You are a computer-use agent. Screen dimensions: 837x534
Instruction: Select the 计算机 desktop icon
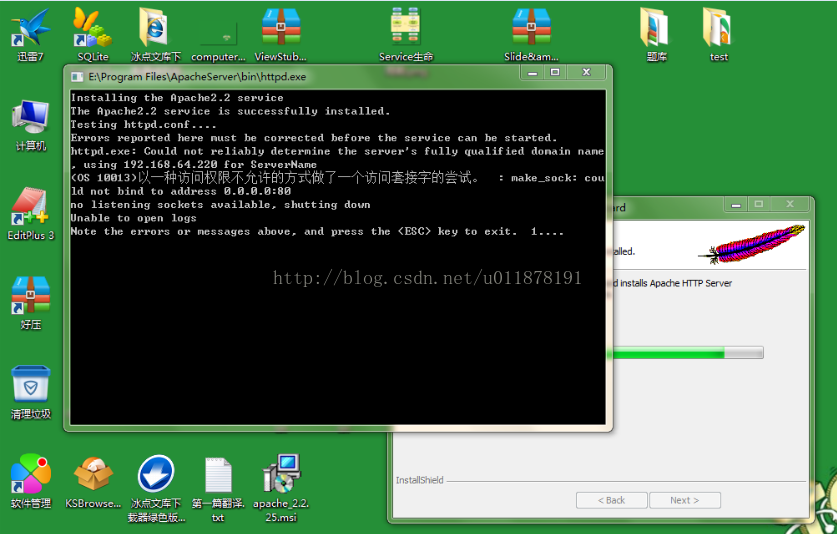30,125
